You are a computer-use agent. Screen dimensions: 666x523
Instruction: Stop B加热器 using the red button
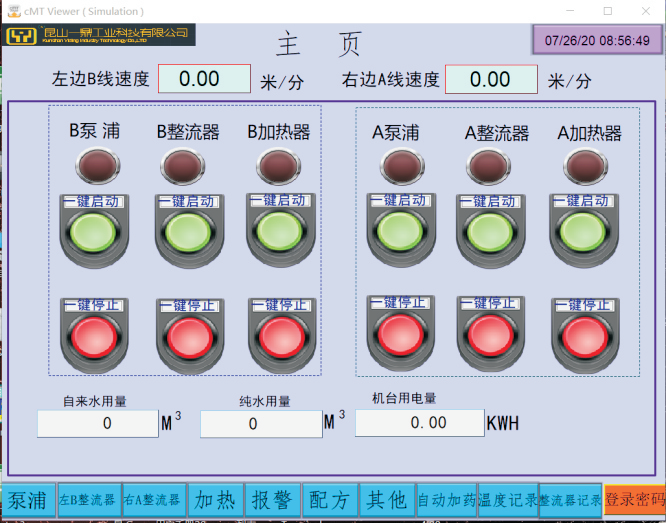tap(281, 336)
